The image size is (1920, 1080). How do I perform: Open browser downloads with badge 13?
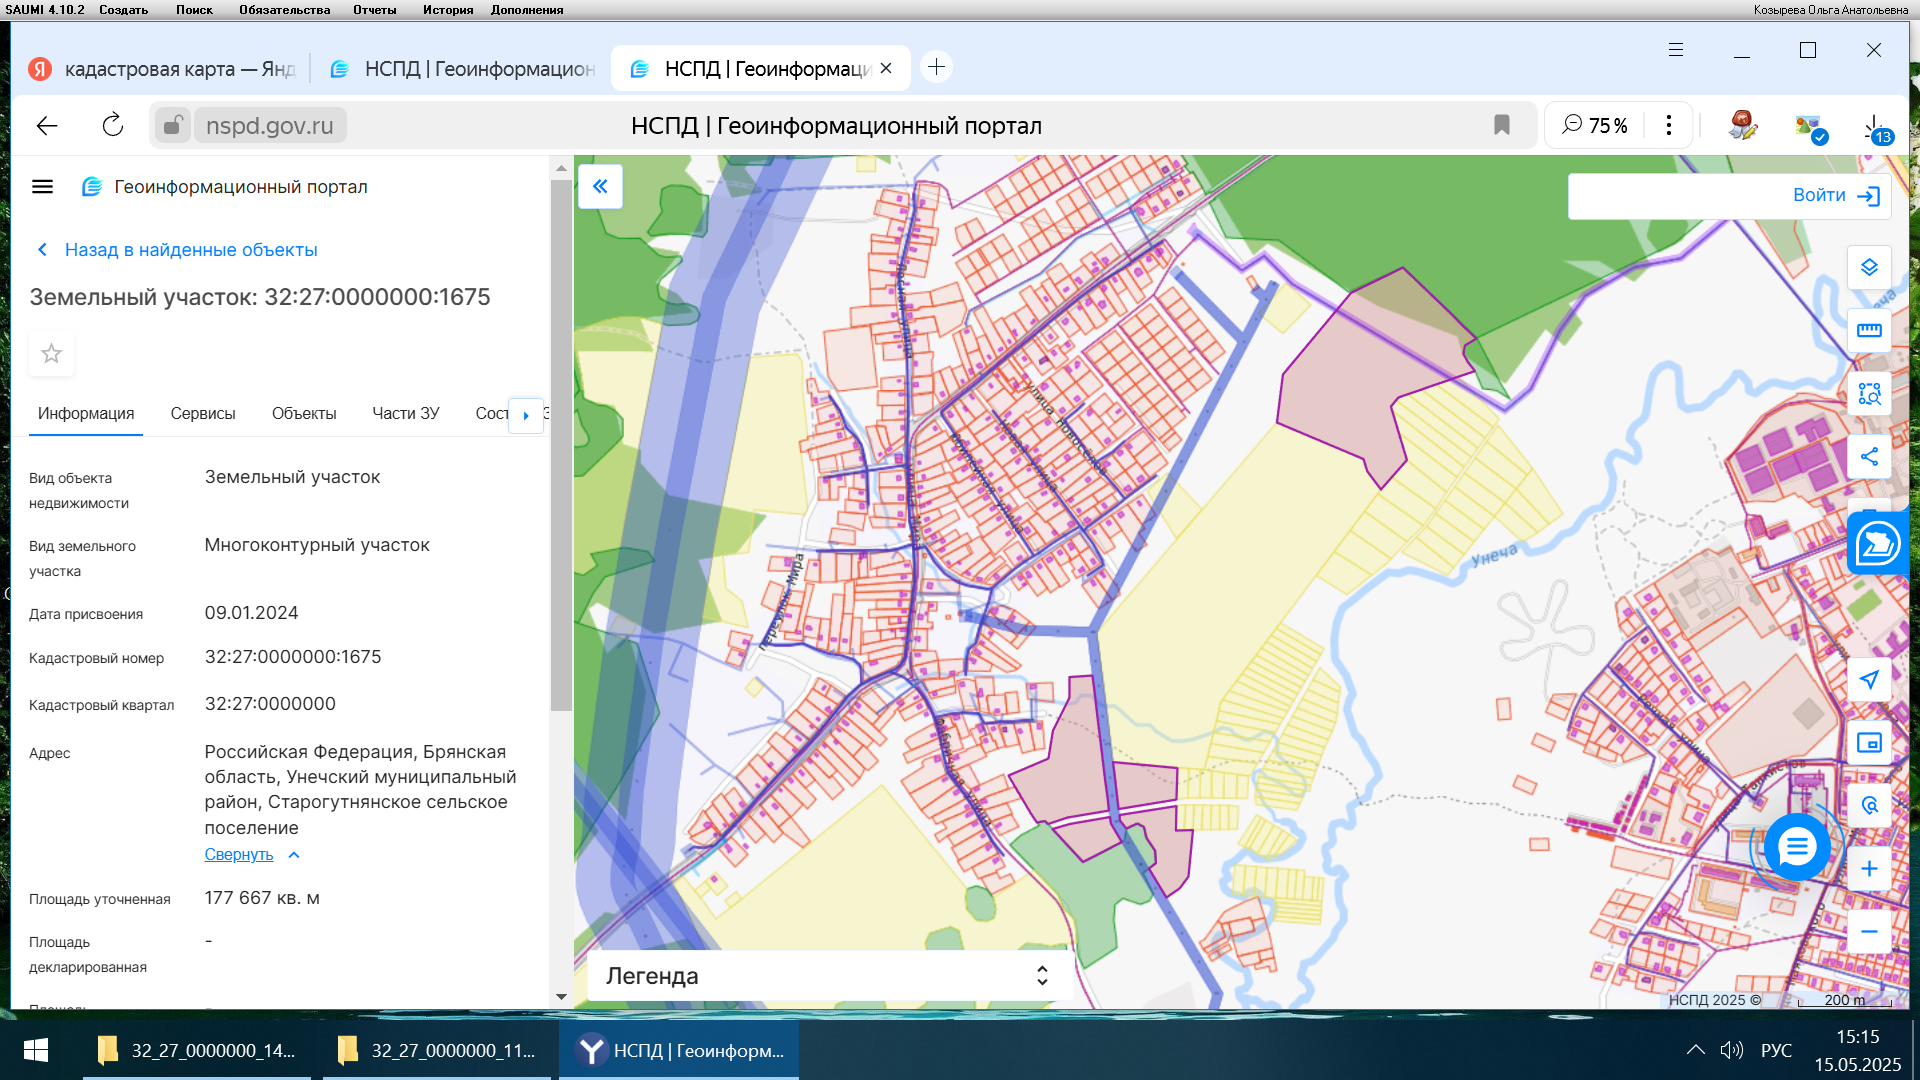1875,127
